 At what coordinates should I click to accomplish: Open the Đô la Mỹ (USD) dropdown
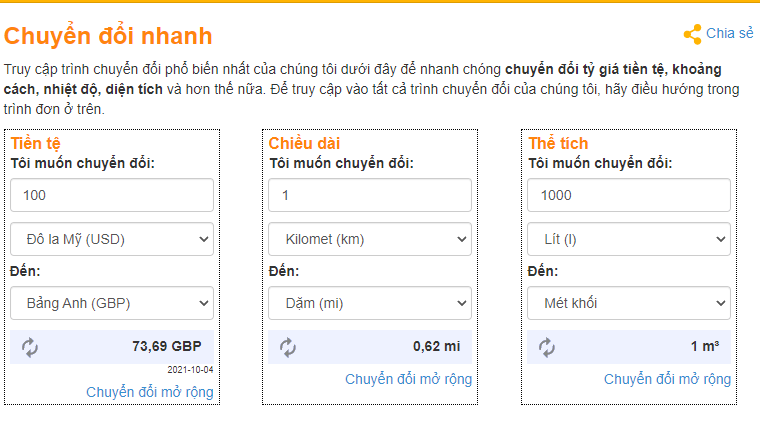click(x=112, y=239)
